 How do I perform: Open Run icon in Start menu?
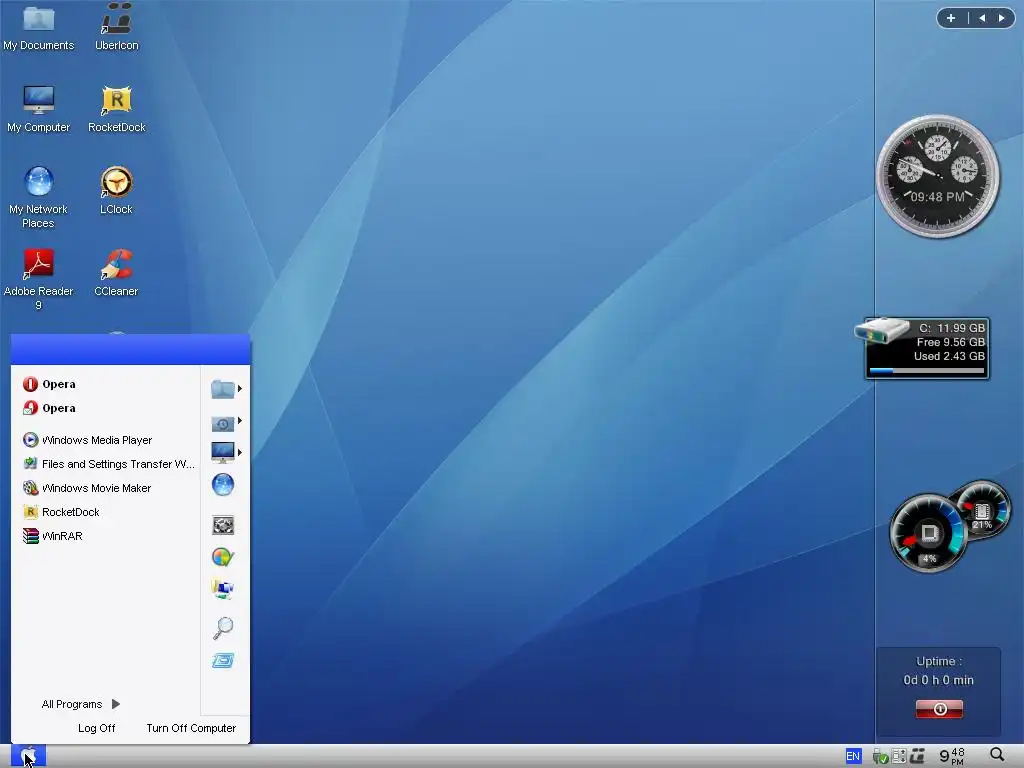(223, 661)
